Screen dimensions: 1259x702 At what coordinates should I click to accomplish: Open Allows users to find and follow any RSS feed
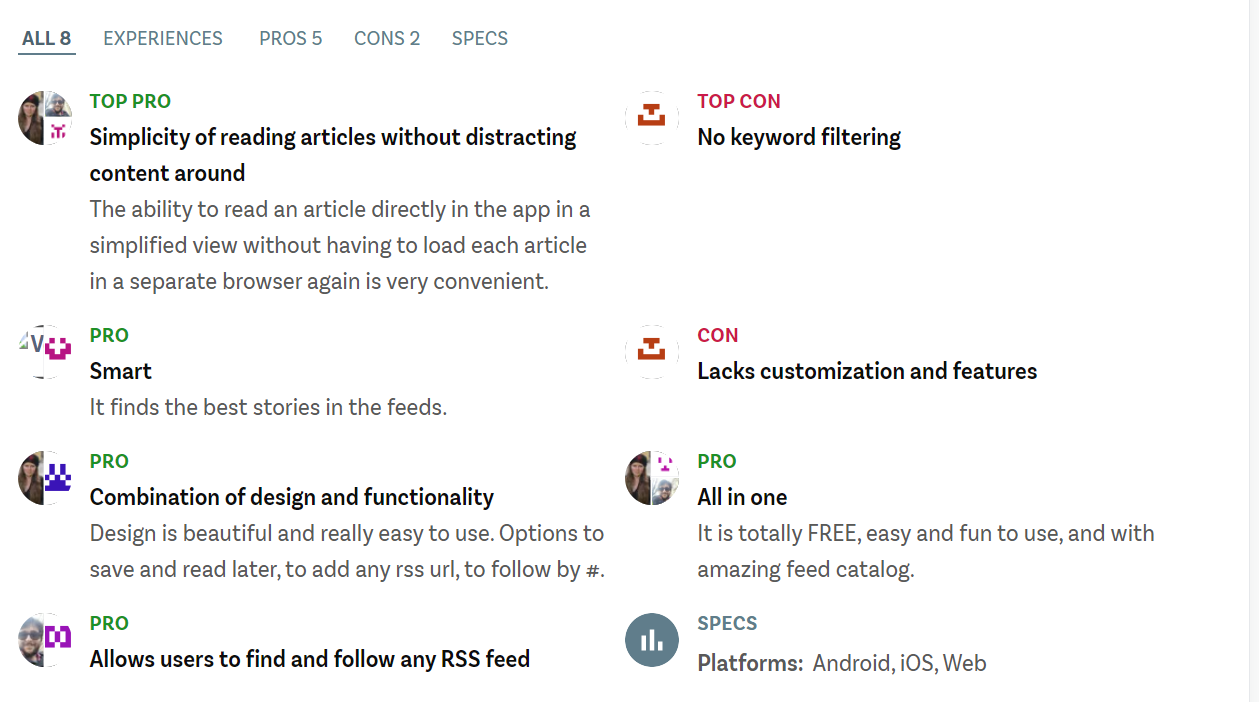(x=310, y=659)
